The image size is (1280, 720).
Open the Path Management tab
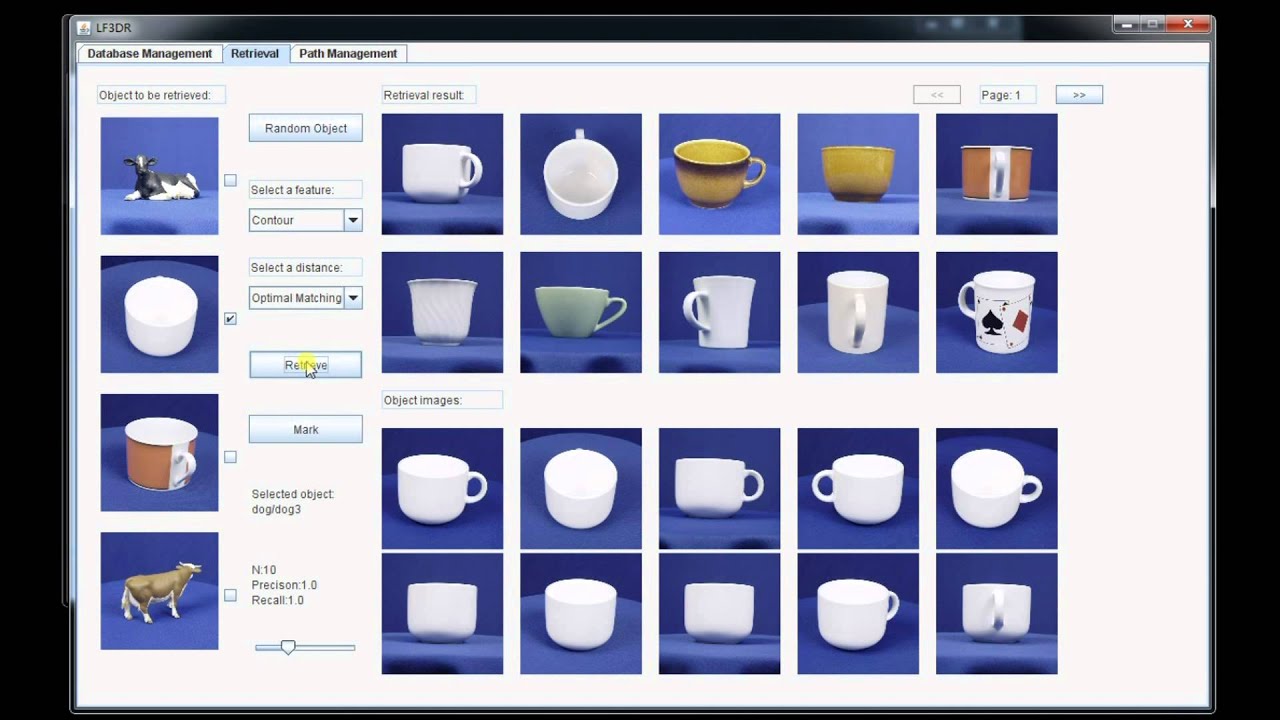[x=348, y=54]
